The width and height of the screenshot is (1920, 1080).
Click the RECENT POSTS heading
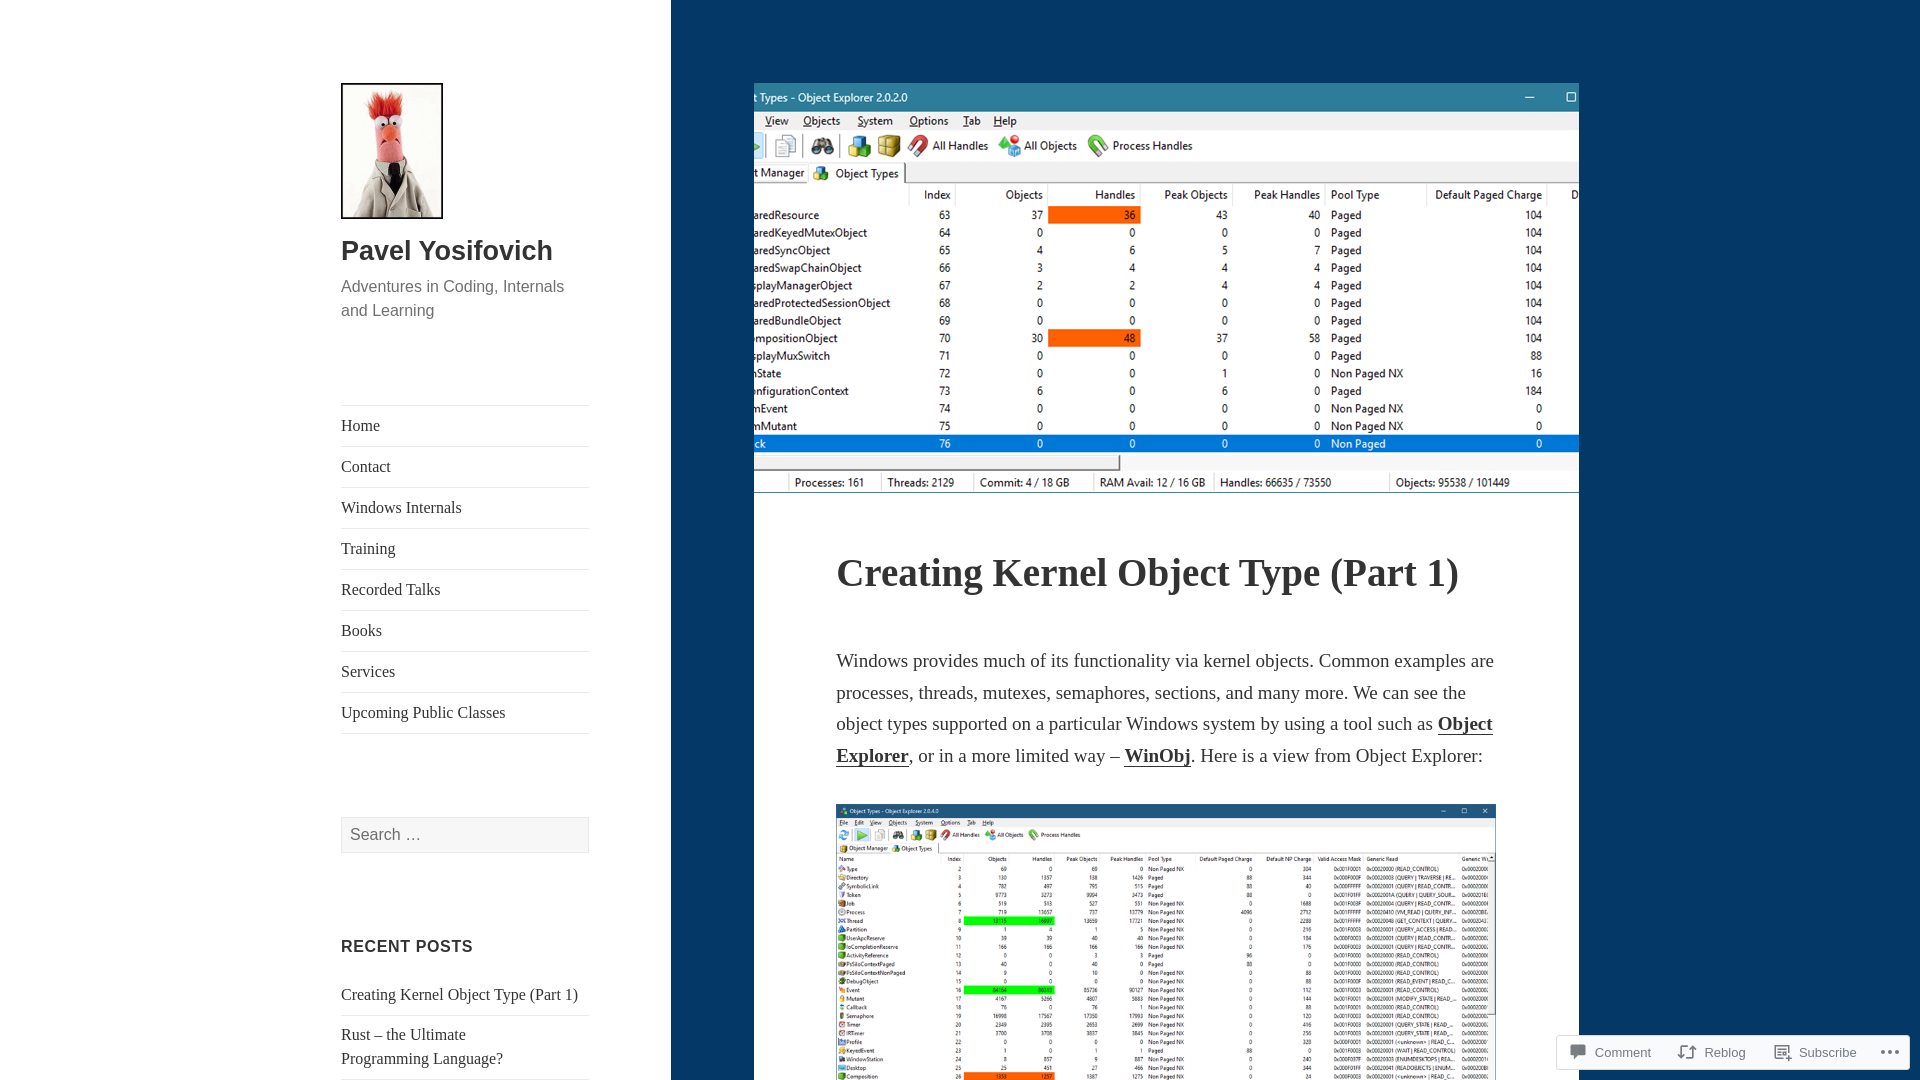(x=407, y=946)
